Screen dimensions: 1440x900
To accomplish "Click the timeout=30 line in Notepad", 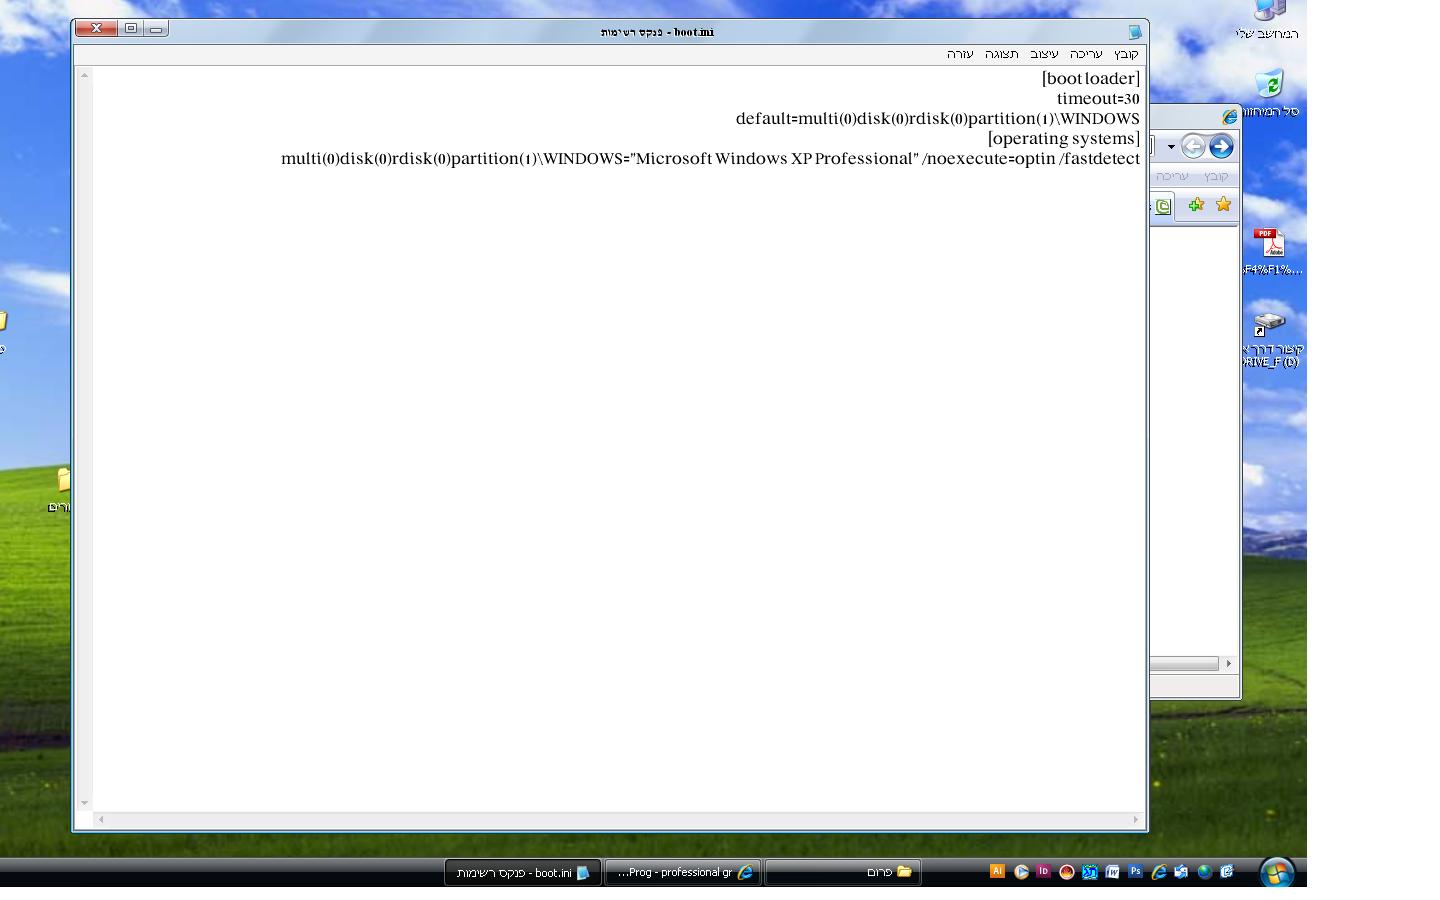I will pos(1098,99).
